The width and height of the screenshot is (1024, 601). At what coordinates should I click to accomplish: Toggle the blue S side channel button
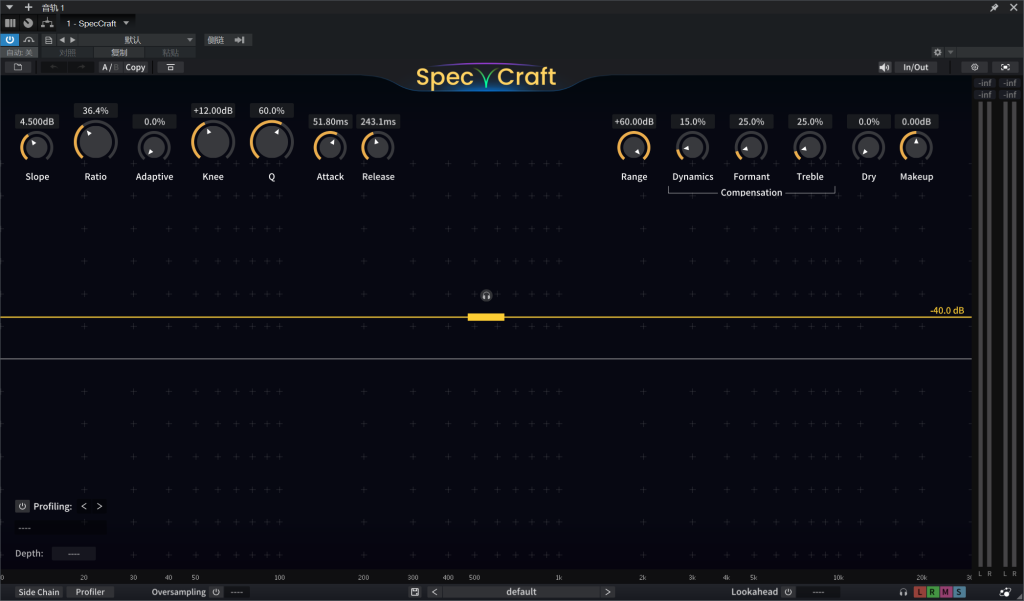click(959, 592)
